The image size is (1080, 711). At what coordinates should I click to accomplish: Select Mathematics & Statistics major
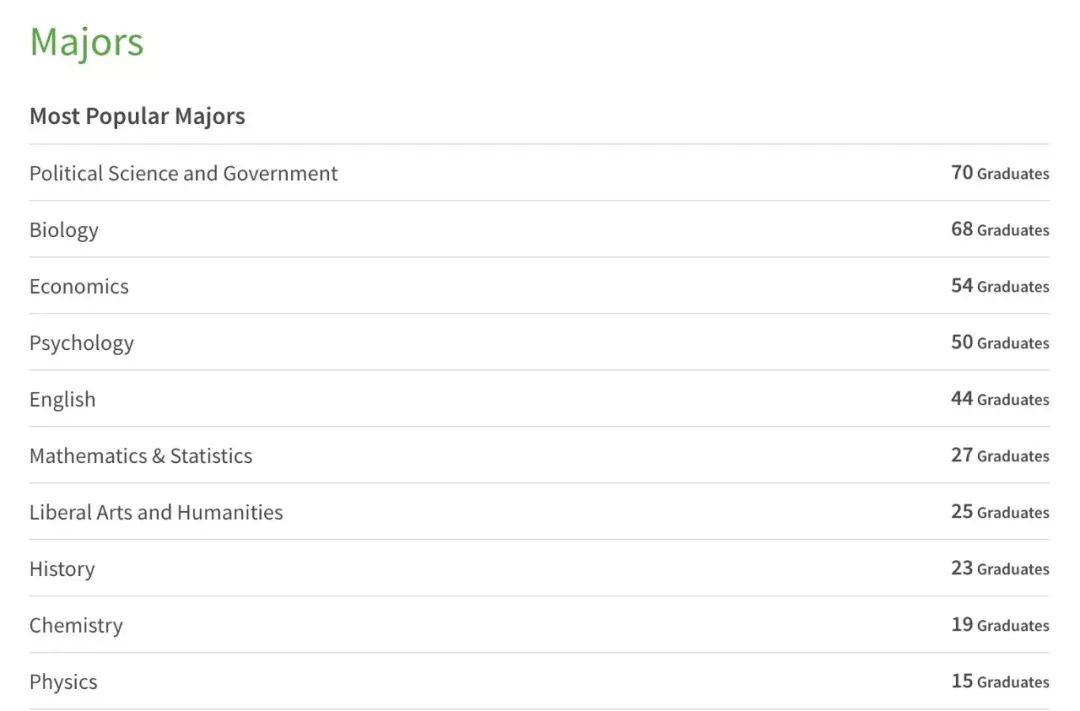pyautogui.click(x=140, y=456)
